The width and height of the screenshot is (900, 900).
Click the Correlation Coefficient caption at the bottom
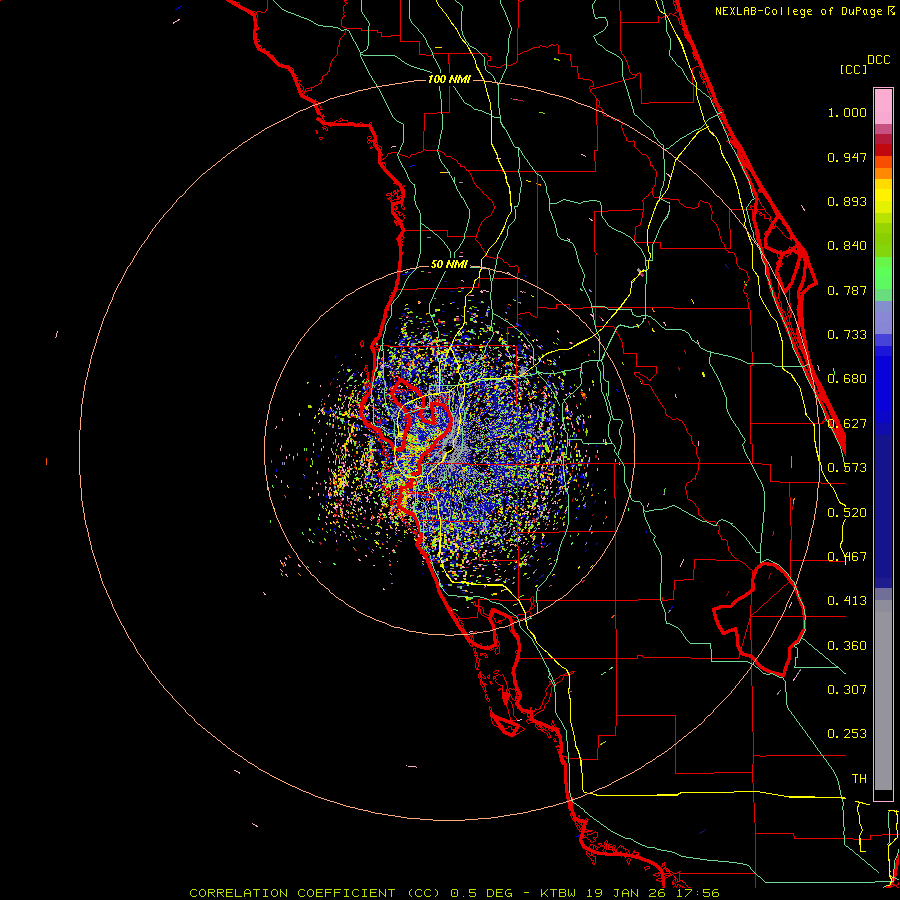point(454,893)
